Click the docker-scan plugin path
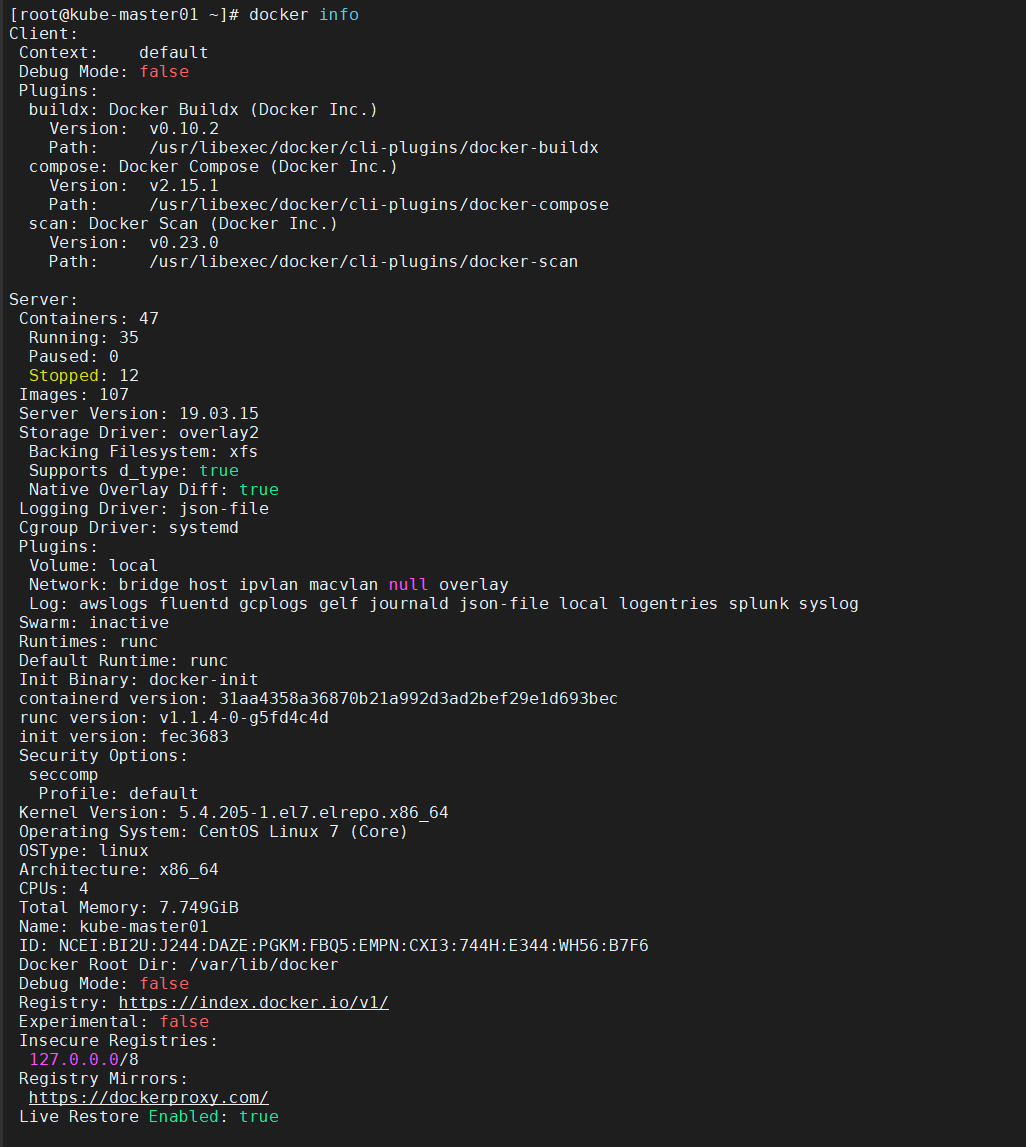This screenshot has width=1026, height=1147. coord(363,261)
